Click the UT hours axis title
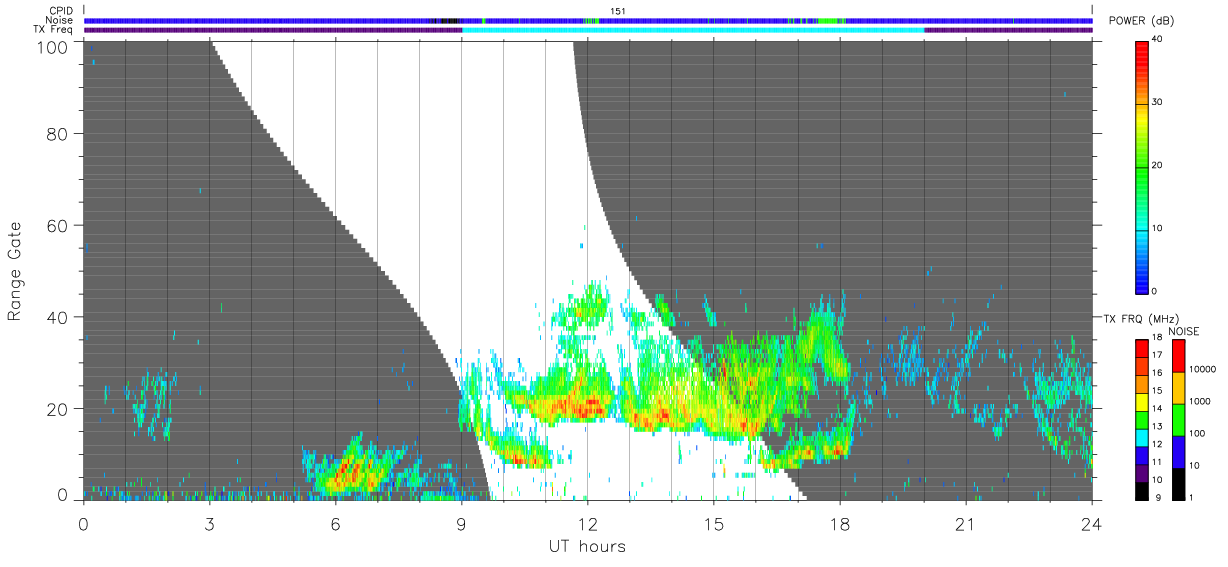This screenshot has width=1228, height=567. coord(587,547)
